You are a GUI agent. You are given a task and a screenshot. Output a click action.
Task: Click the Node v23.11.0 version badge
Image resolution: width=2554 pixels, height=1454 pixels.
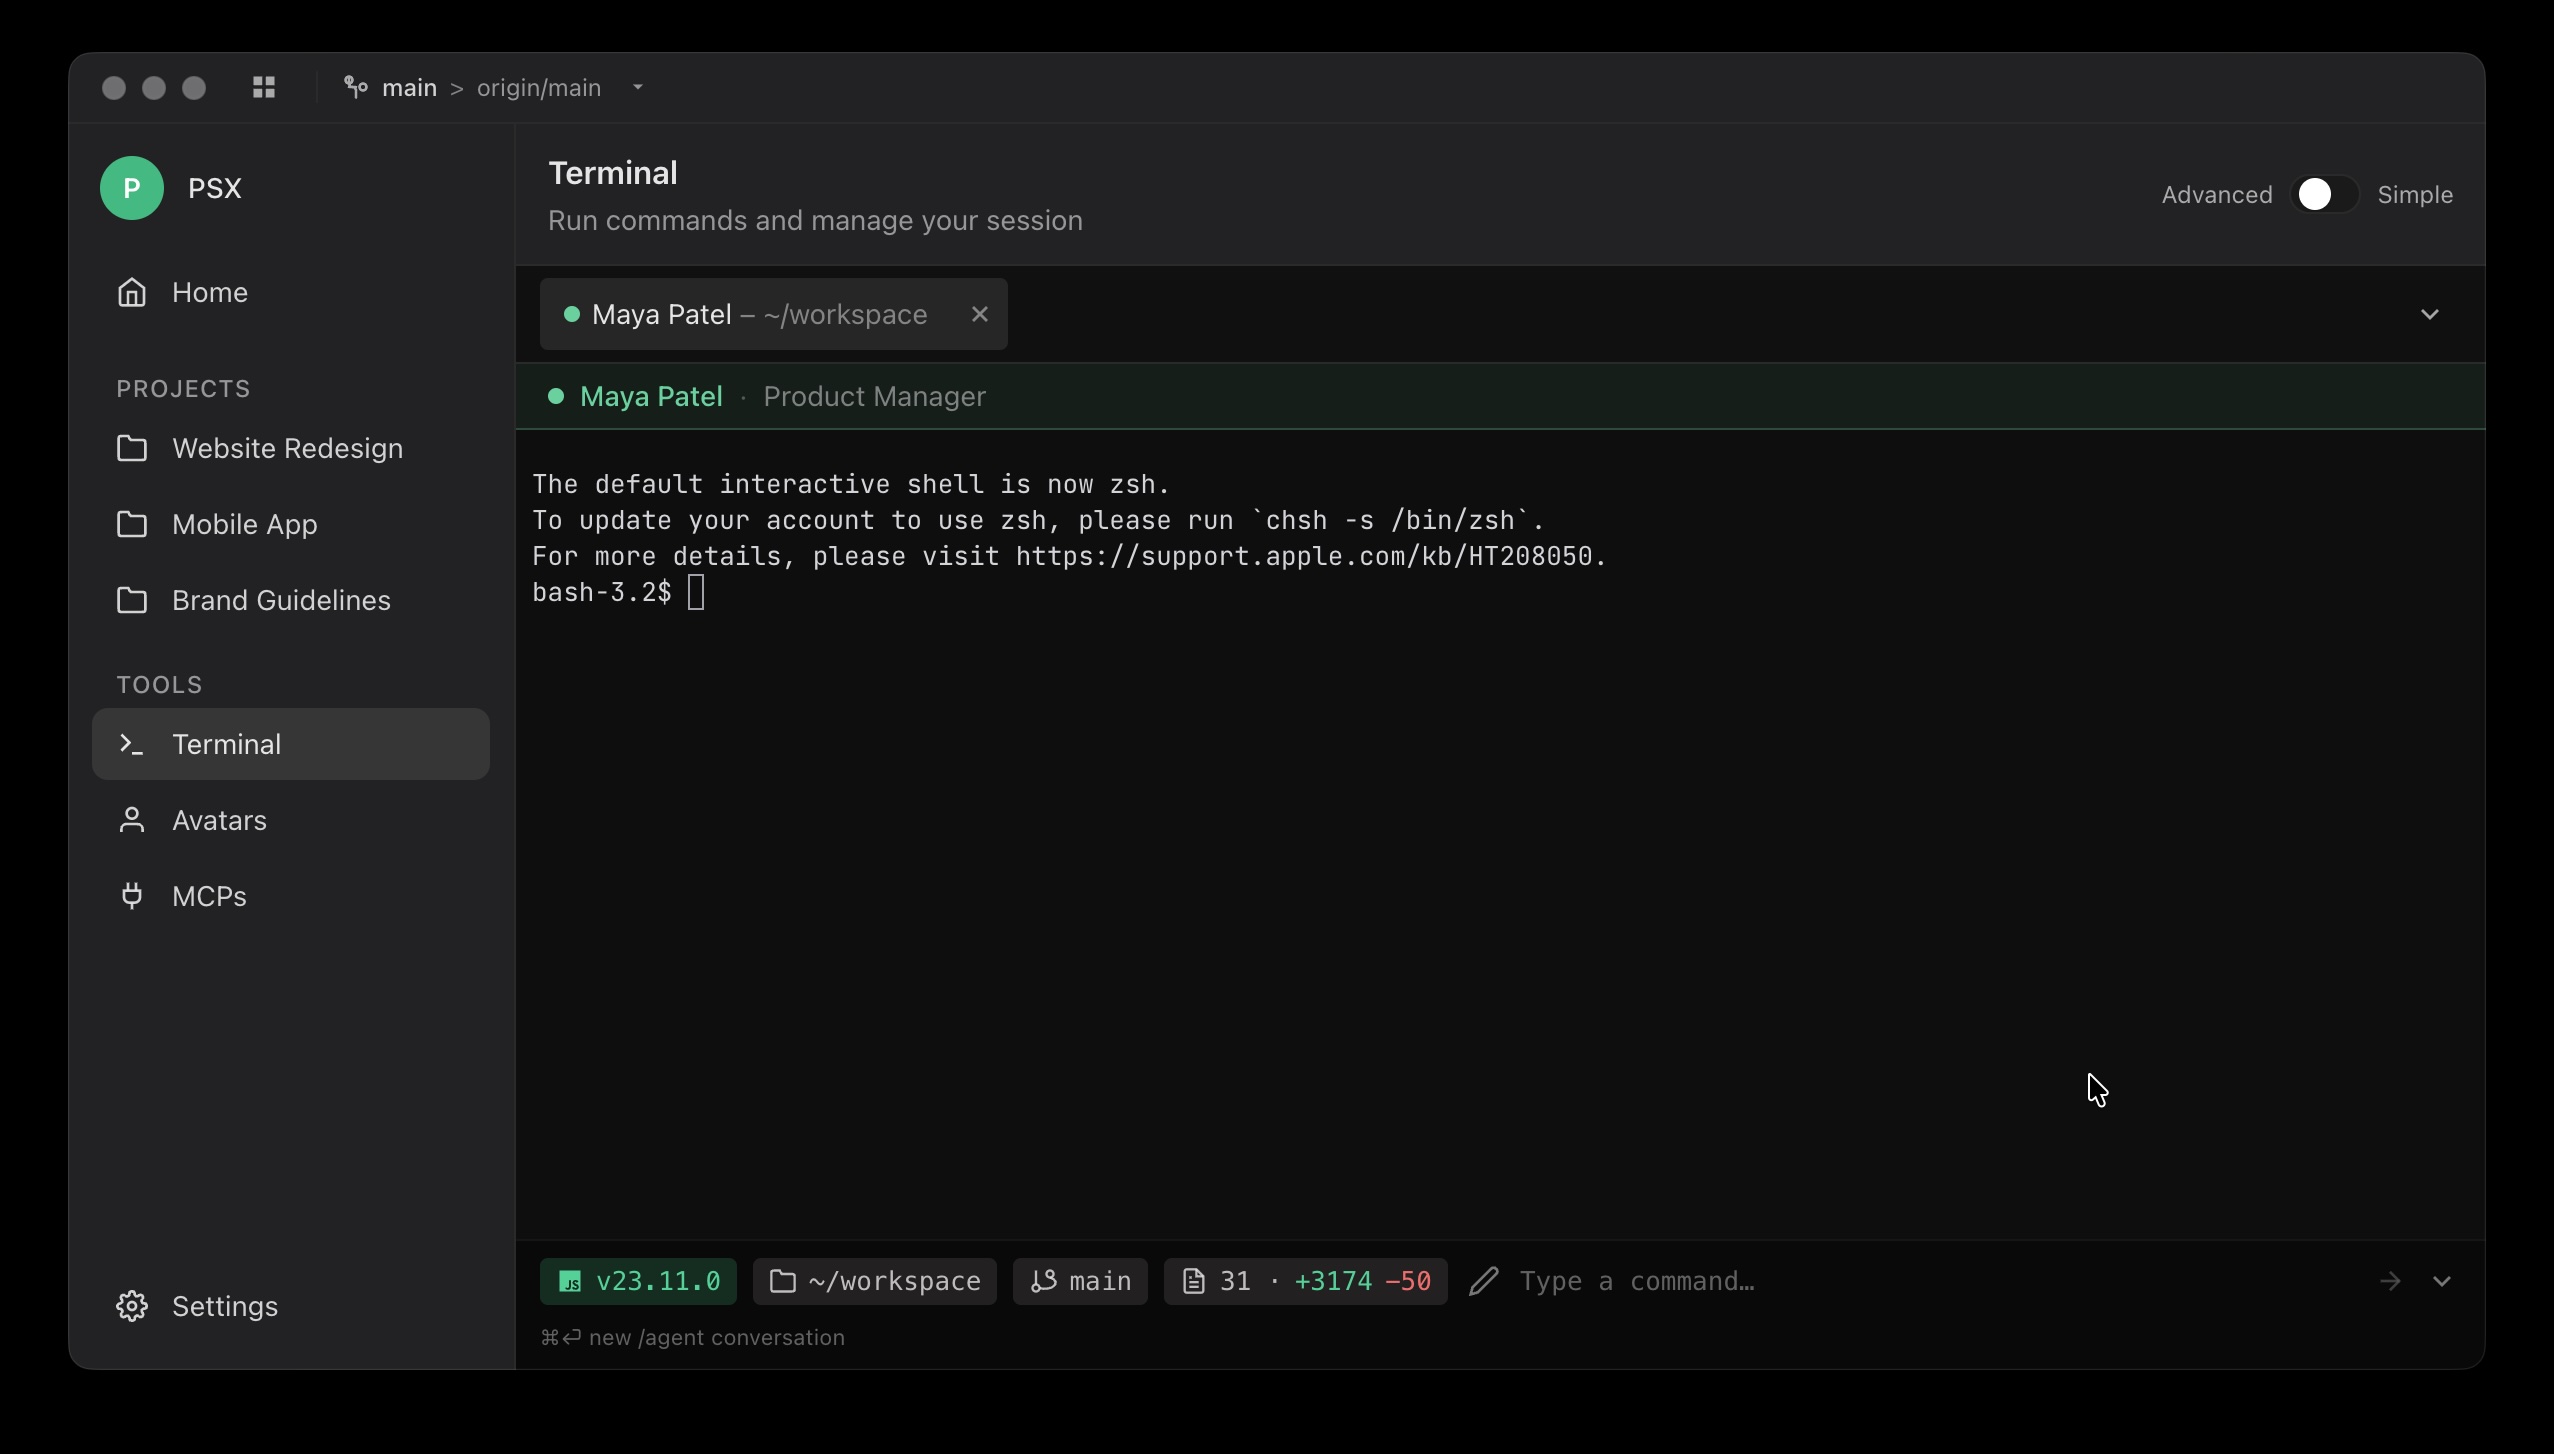[638, 1281]
